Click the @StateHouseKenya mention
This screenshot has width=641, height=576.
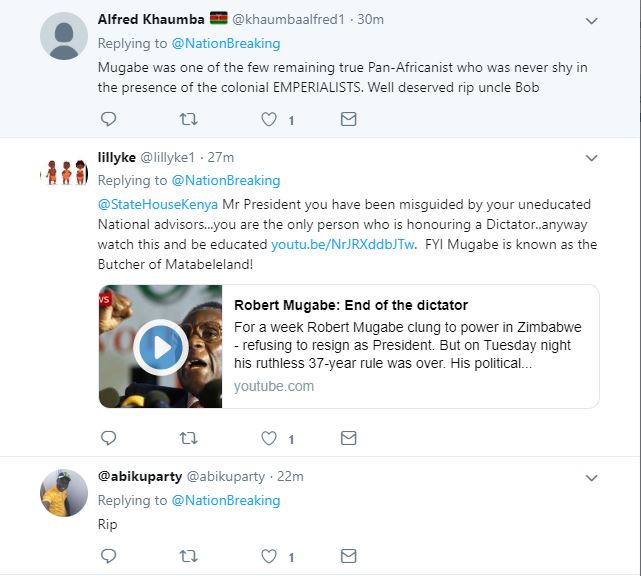[x=144, y=204]
